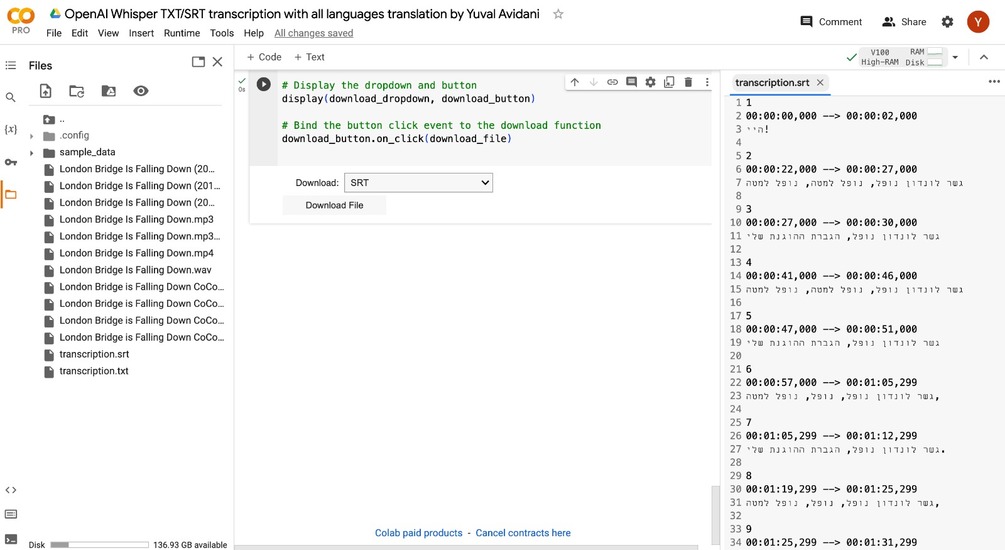This screenshot has height=550, width=1005.
Task: Open more cell actions menu
Action: 707,82
